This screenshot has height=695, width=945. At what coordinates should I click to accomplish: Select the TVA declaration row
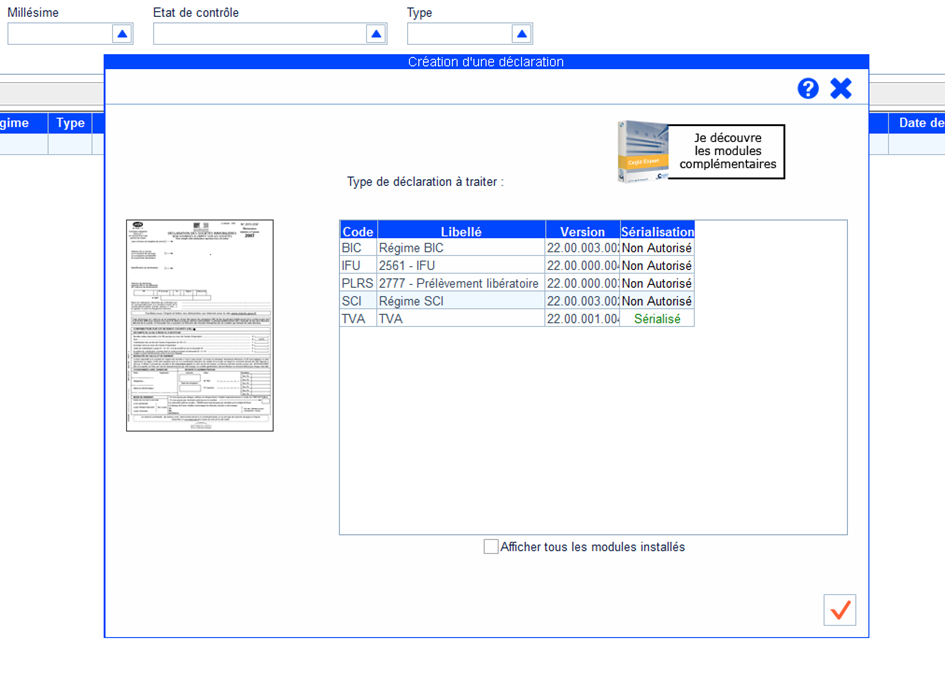[460, 318]
